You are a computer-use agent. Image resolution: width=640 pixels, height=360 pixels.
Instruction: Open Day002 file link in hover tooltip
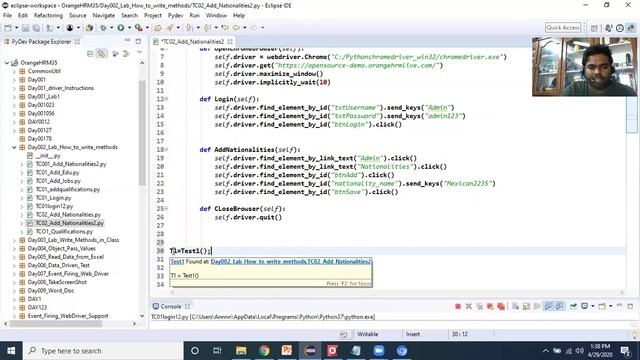pos(291,262)
